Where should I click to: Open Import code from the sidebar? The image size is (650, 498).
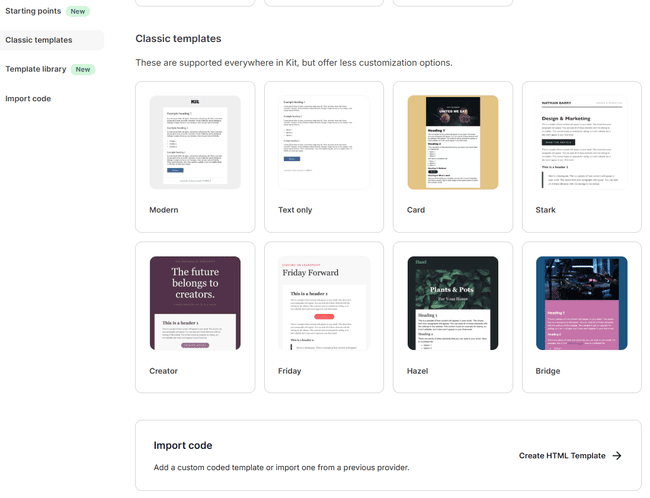(28, 98)
